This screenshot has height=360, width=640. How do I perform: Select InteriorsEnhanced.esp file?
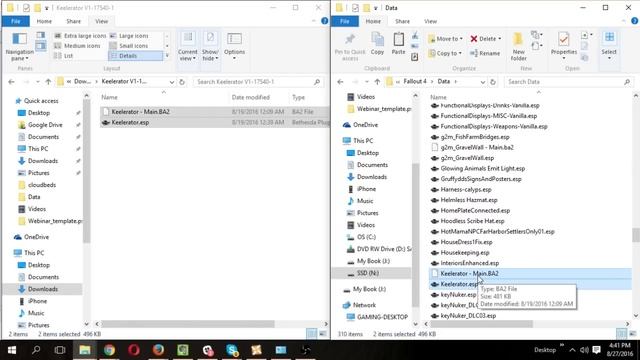(x=469, y=263)
